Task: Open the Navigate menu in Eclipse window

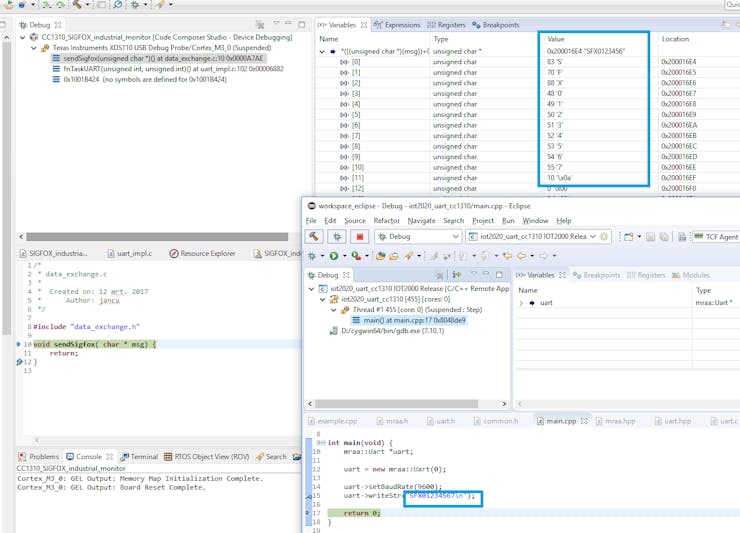Action: (421, 220)
